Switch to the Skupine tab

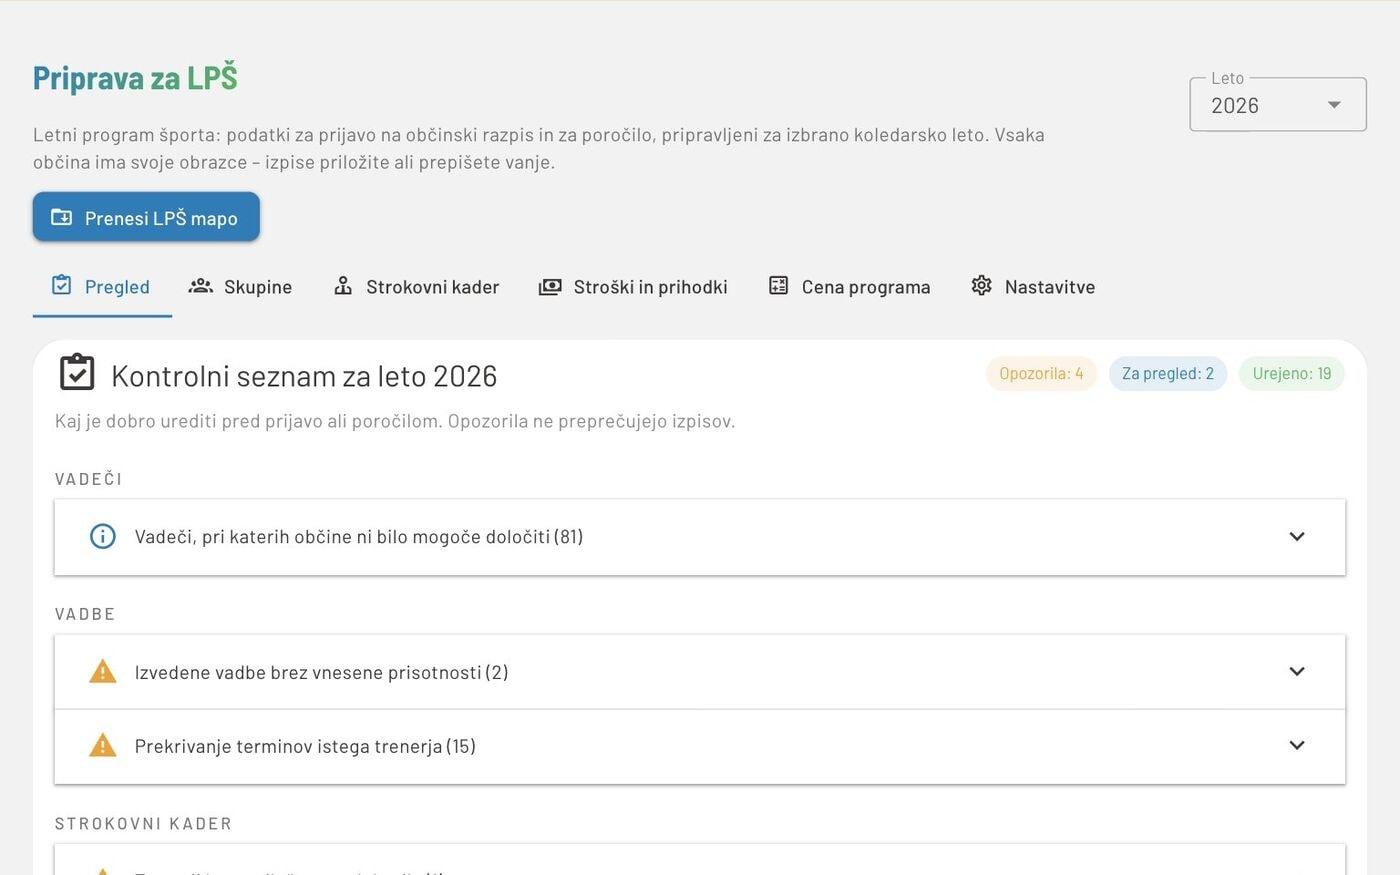point(240,287)
